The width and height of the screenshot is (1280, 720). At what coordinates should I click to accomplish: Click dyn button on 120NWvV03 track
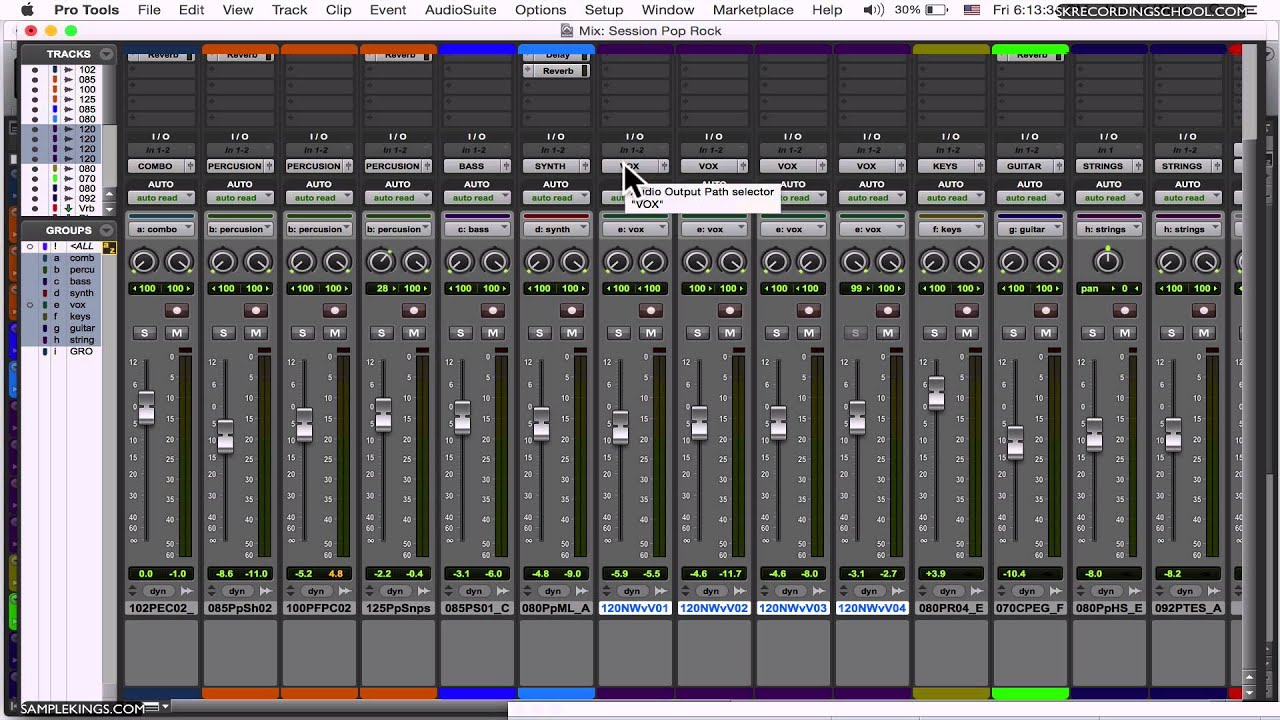point(790,591)
